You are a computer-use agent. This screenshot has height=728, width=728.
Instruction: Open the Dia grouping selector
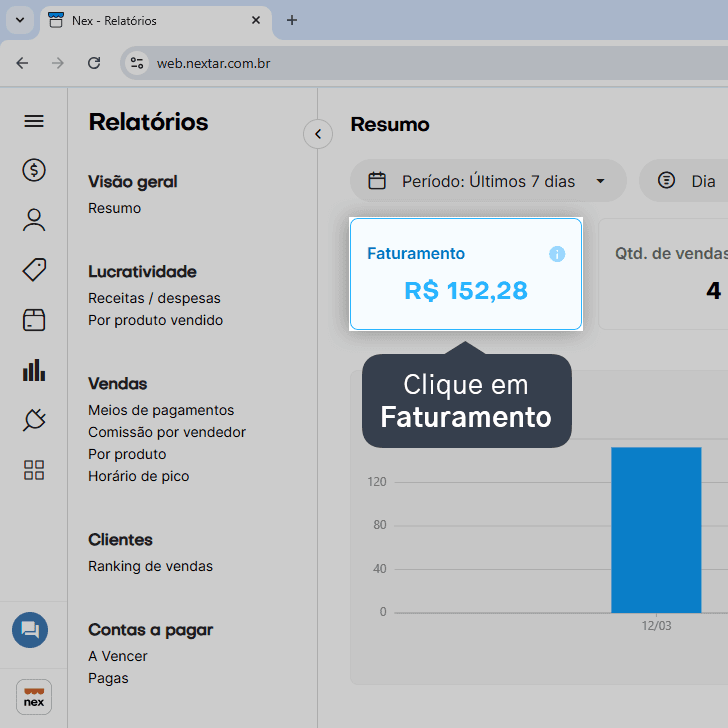pos(683,181)
